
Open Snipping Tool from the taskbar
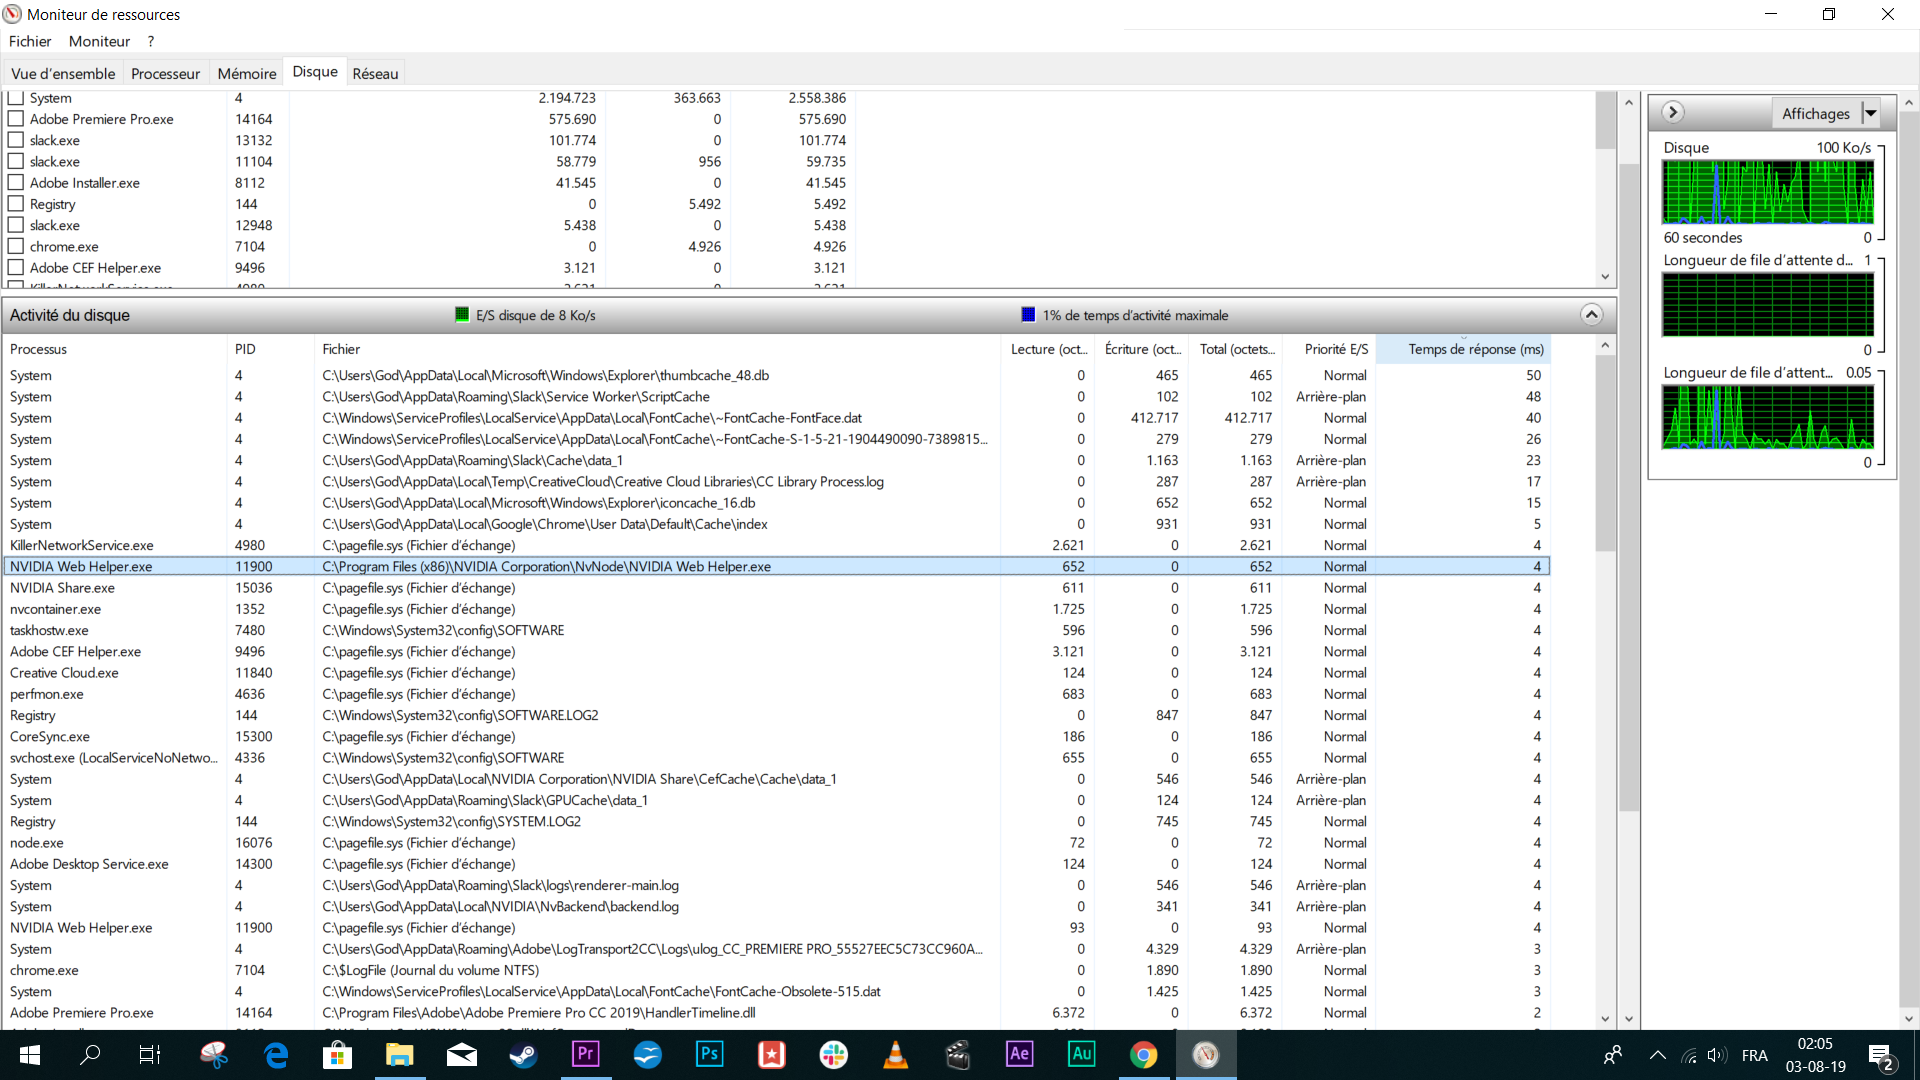[x=213, y=1055]
